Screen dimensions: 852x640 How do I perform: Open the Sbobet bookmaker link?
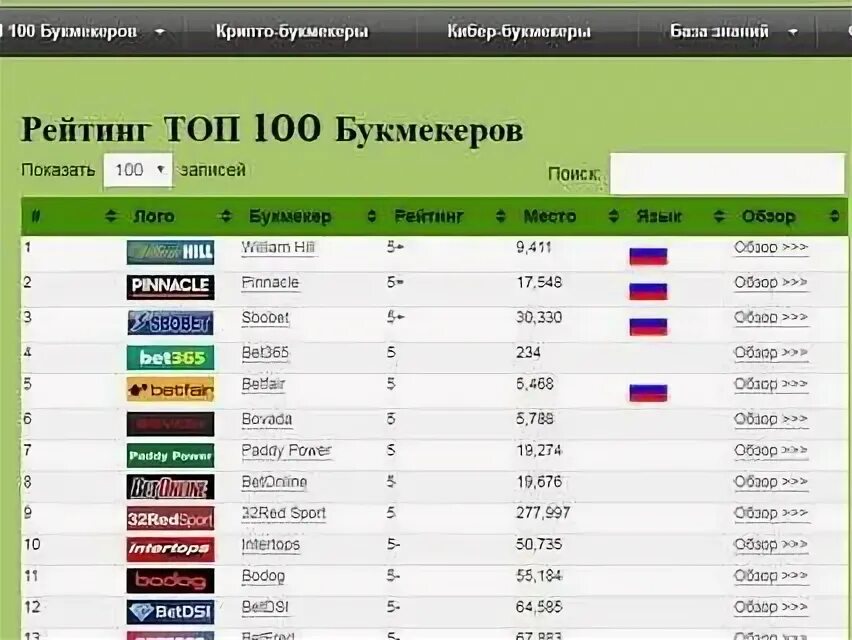click(265, 318)
